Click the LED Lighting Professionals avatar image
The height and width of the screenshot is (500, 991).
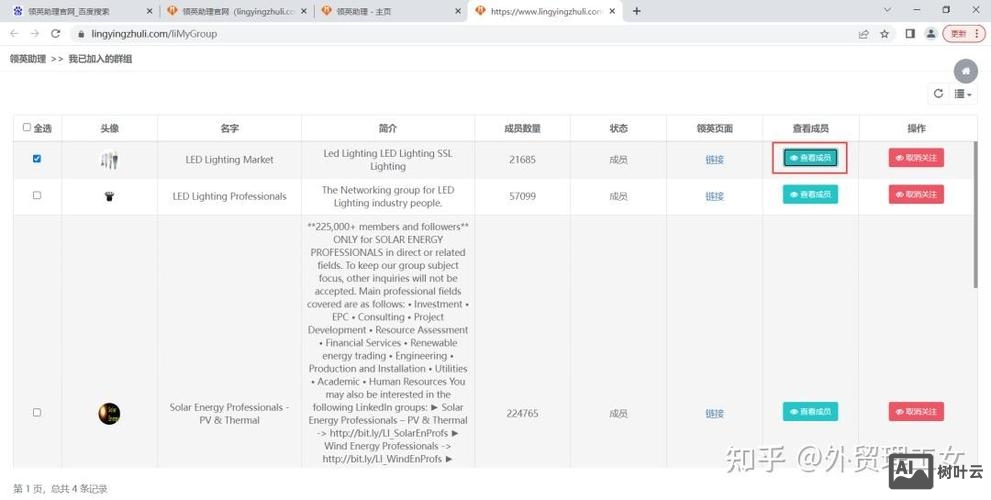point(109,196)
